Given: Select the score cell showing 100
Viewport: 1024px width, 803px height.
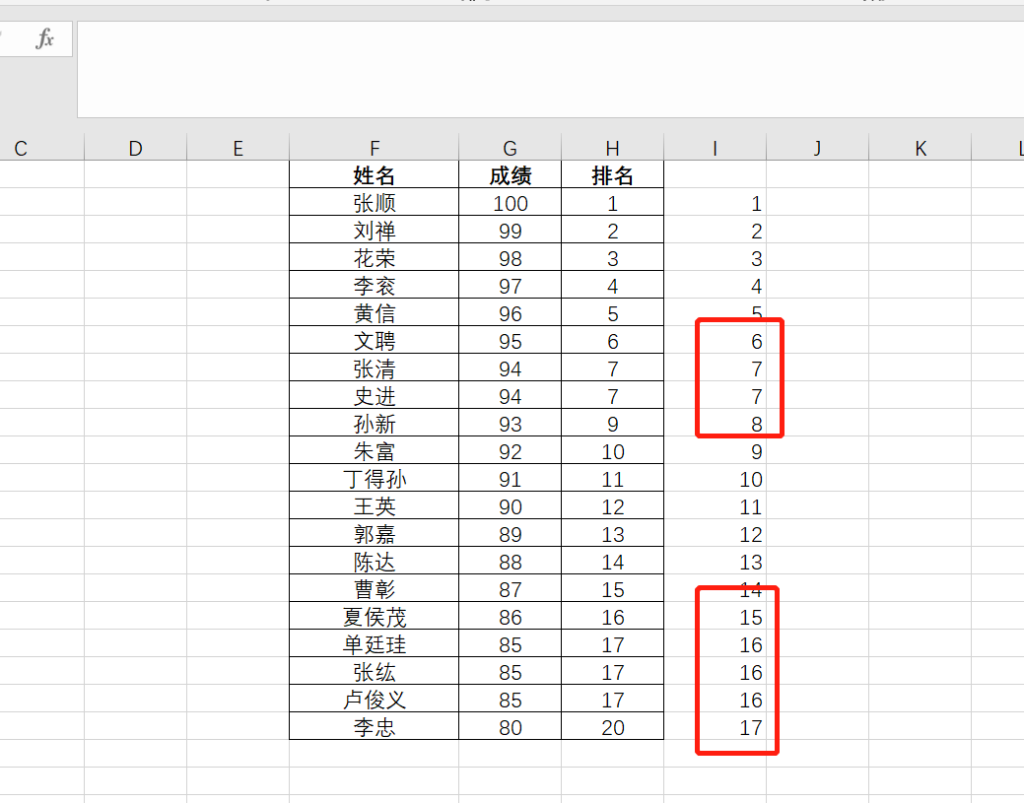Looking at the screenshot, I should tap(510, 203).
